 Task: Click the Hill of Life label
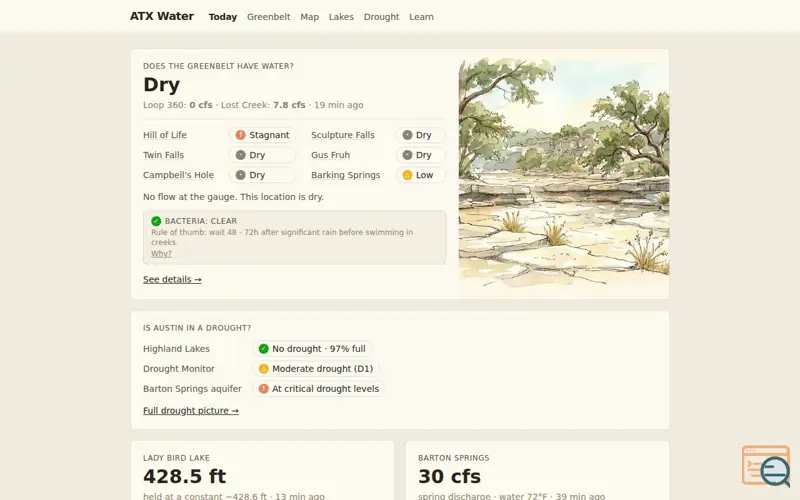pos(165,135)
